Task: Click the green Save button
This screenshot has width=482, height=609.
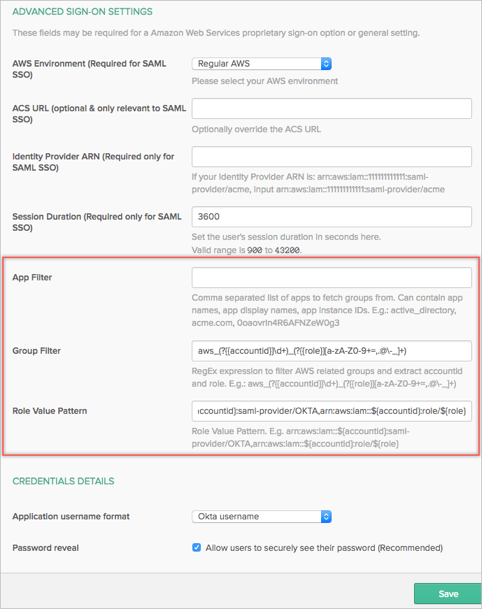Action: click(448, 594)
